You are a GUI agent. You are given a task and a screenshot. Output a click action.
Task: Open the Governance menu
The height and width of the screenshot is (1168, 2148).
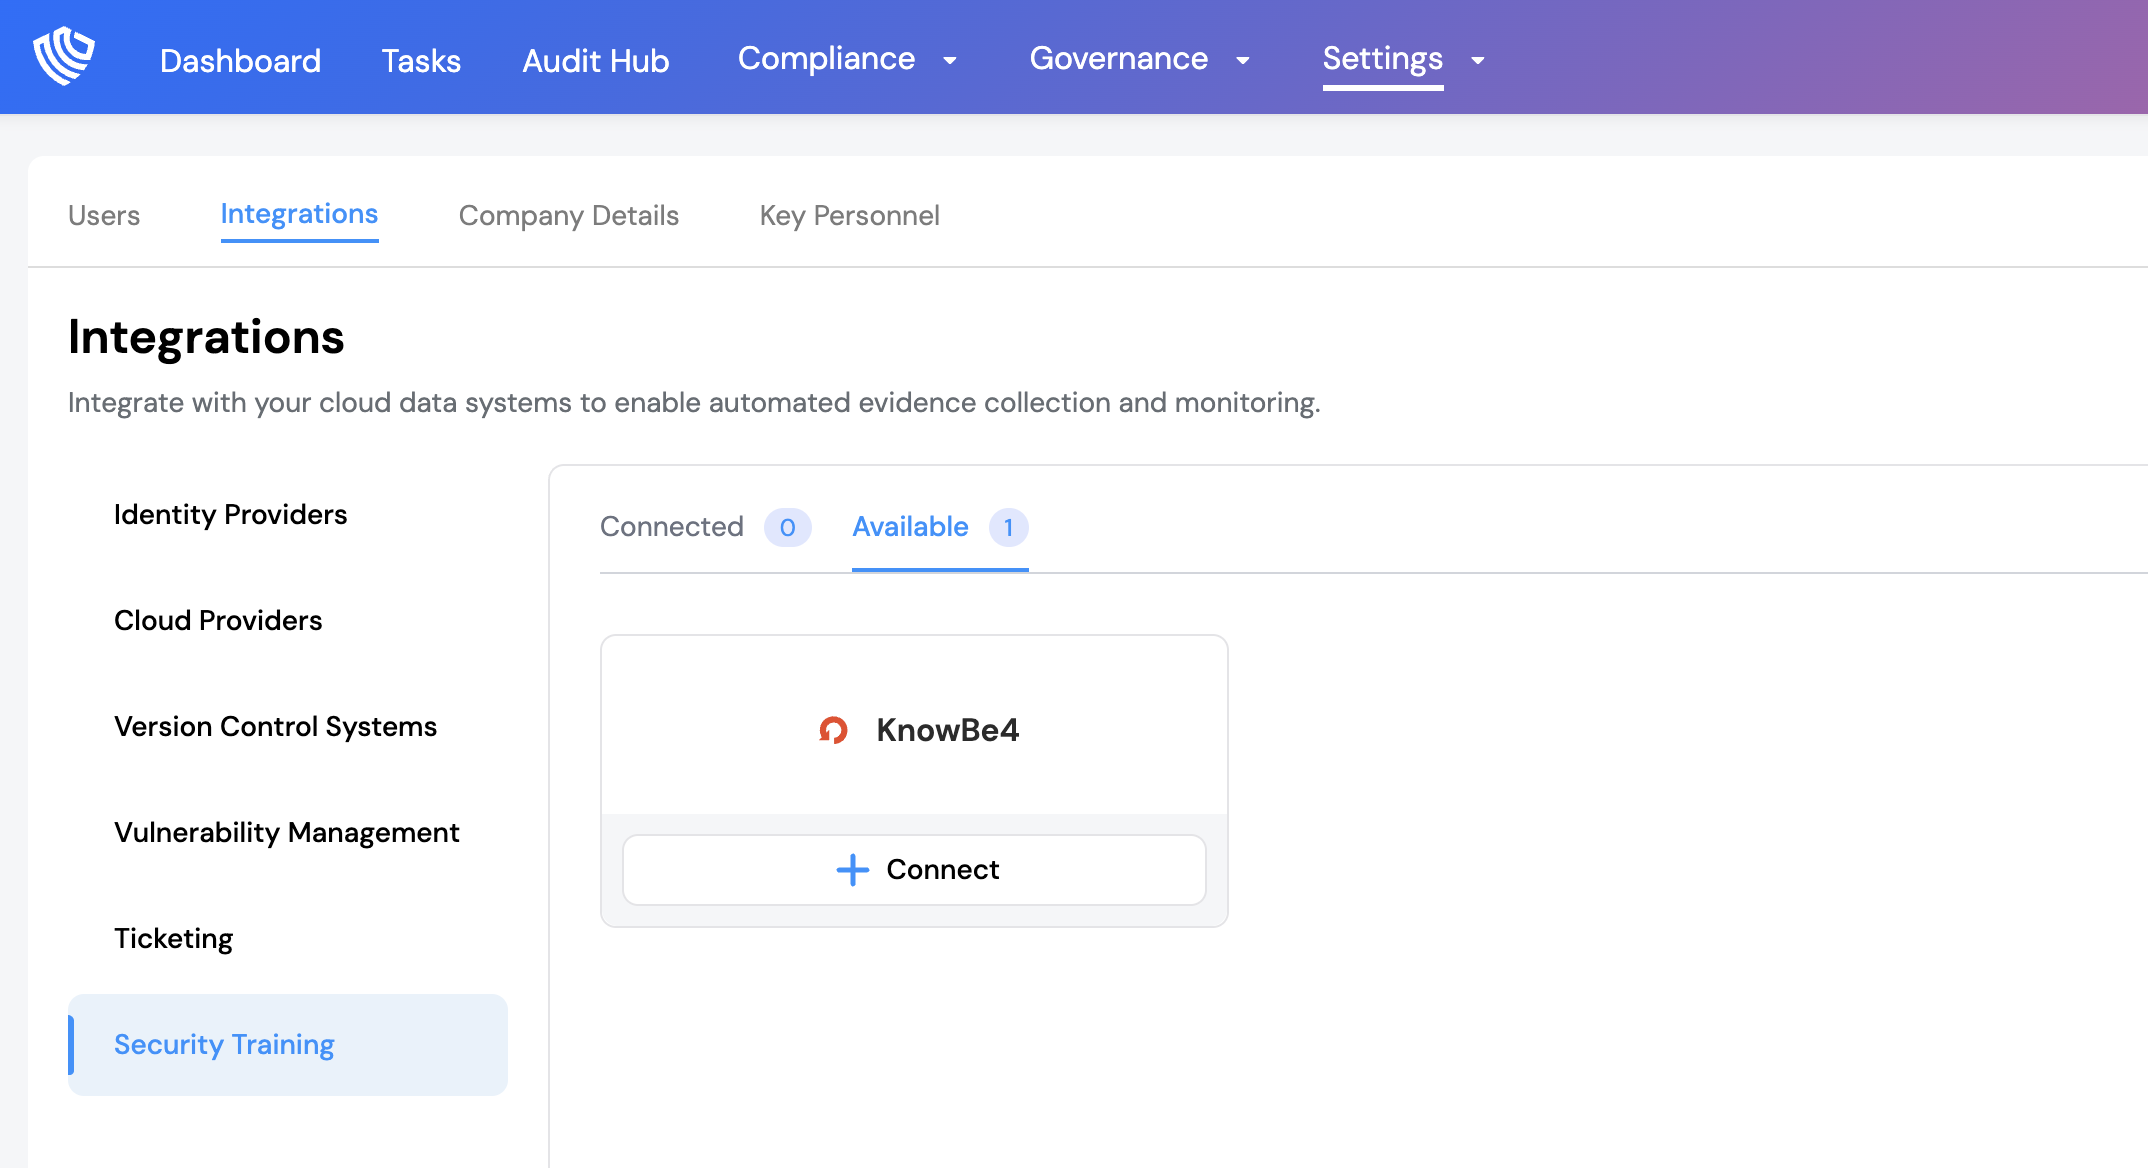click(1119, 59)
